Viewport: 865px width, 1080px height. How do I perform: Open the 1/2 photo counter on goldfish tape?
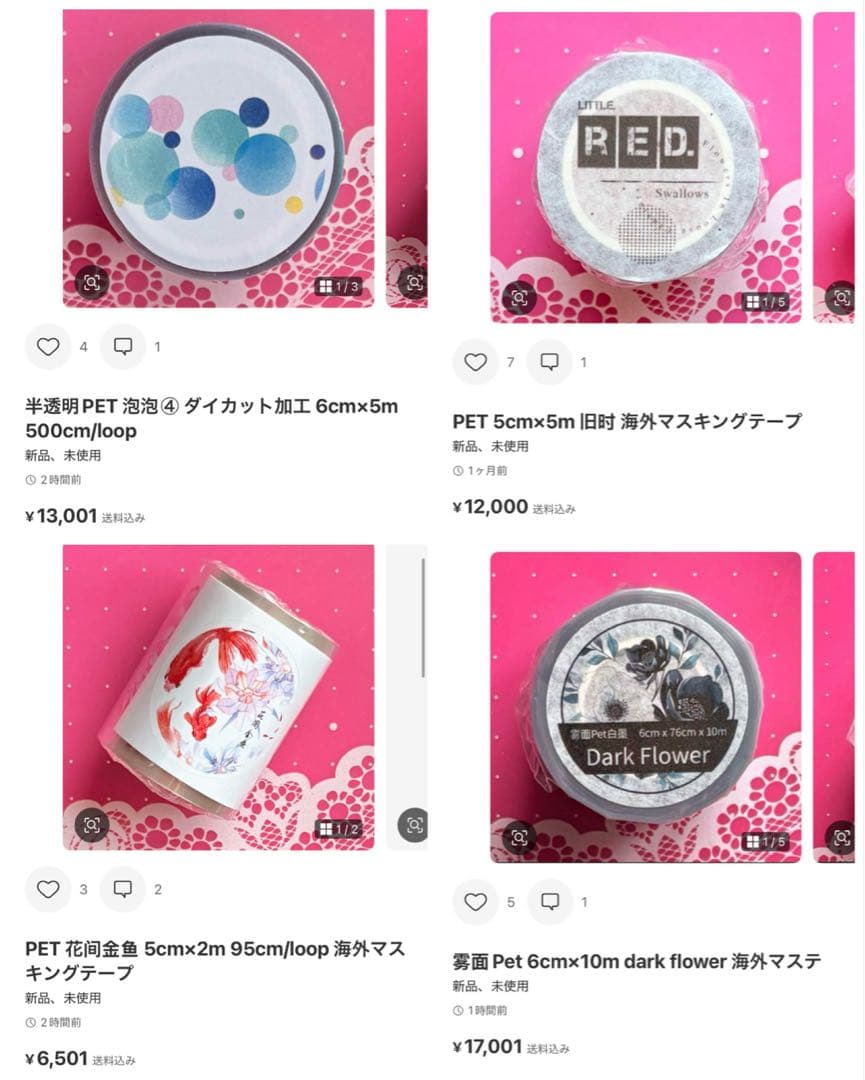[338, 829]
